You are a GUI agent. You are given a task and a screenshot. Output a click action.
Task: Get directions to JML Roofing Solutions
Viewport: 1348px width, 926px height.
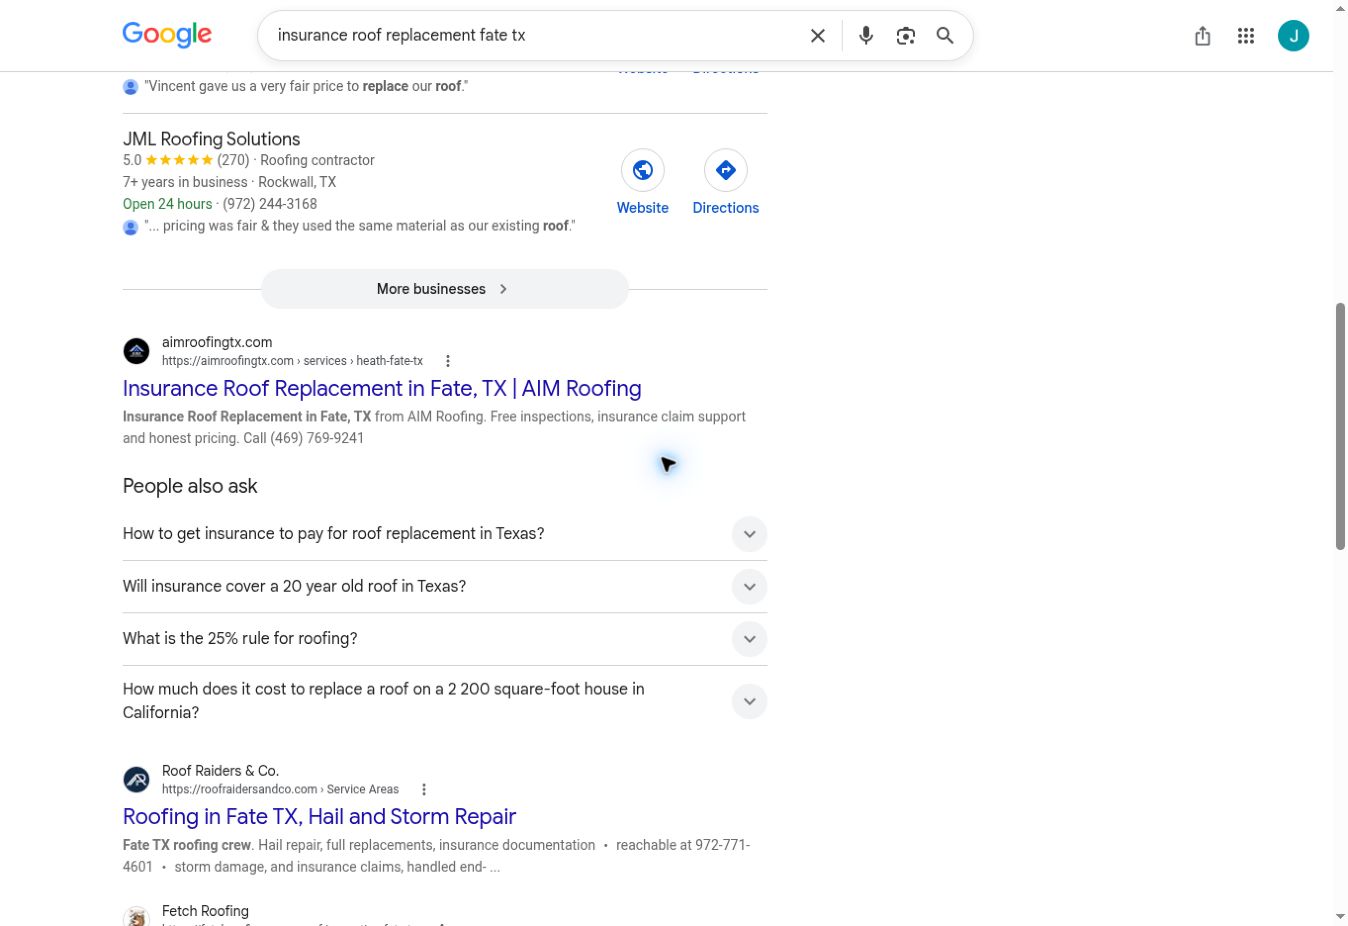[726, 182]
